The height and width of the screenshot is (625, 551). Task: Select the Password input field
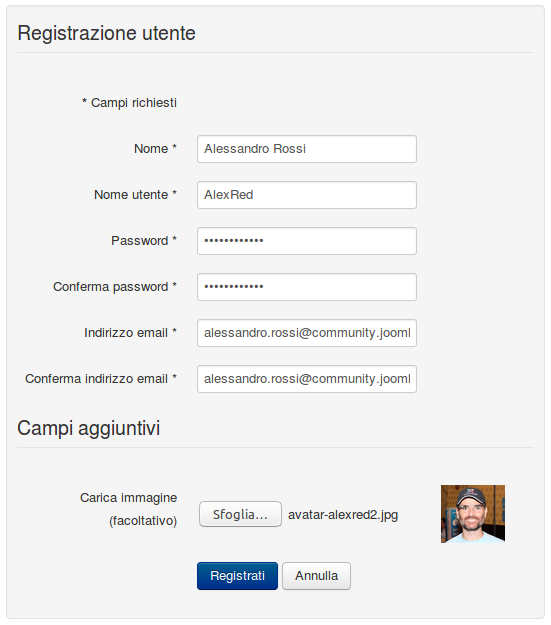pyautogui.click(x=307, y=241)
